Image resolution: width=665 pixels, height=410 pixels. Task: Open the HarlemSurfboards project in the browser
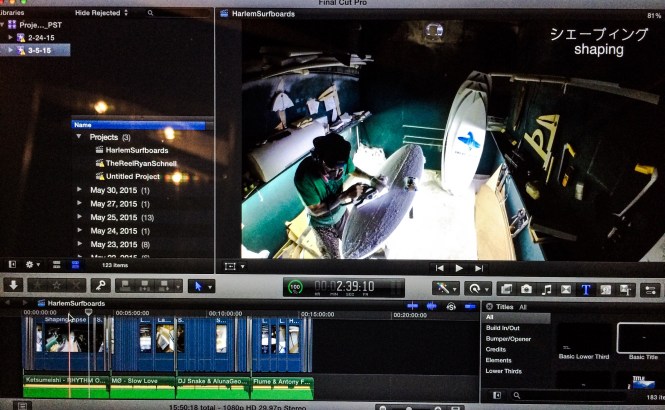(136, 150)
